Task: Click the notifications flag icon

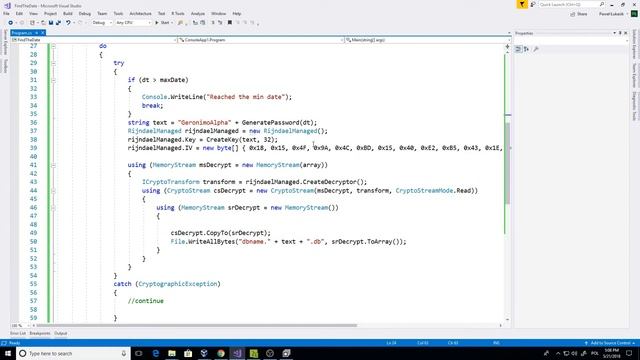Action: coord(522,4)
